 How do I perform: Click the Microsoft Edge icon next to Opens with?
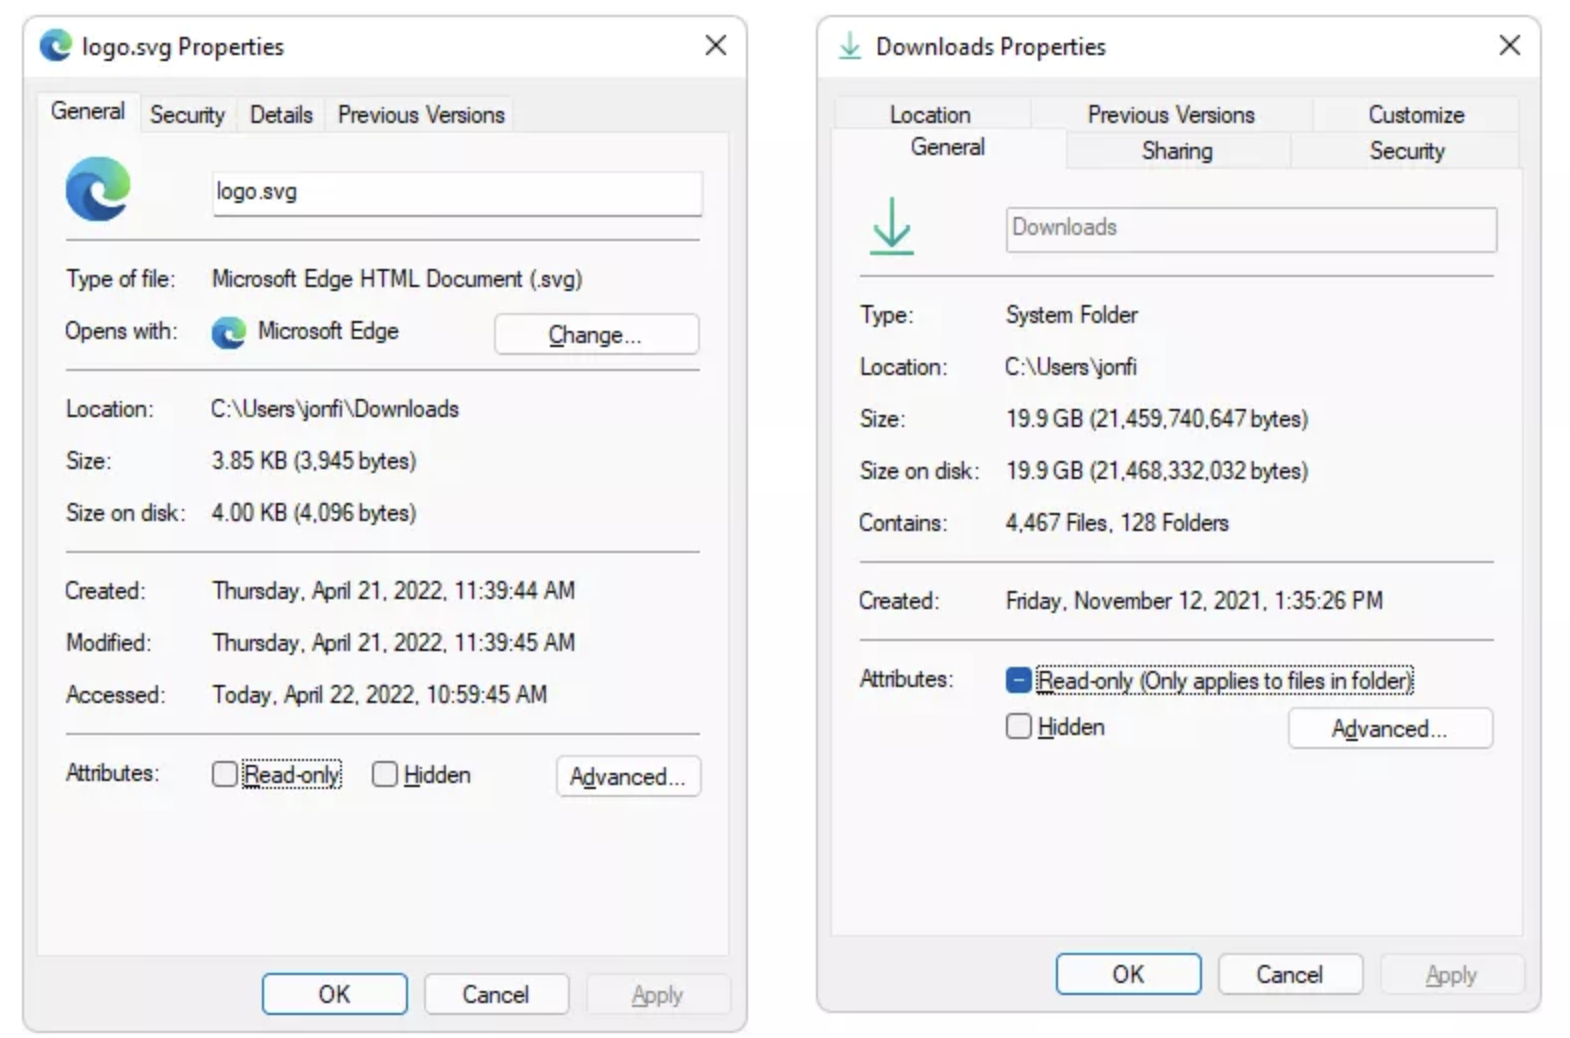click(229, 332)
